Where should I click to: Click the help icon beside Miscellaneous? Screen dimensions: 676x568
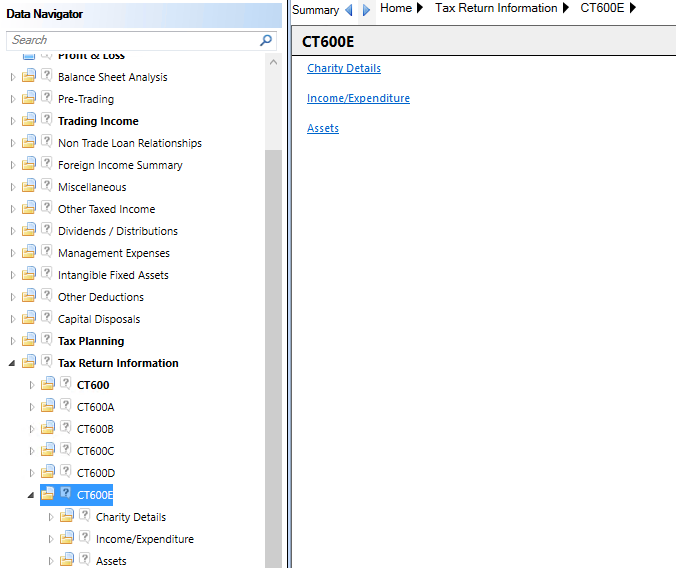(x=47, y=185)
